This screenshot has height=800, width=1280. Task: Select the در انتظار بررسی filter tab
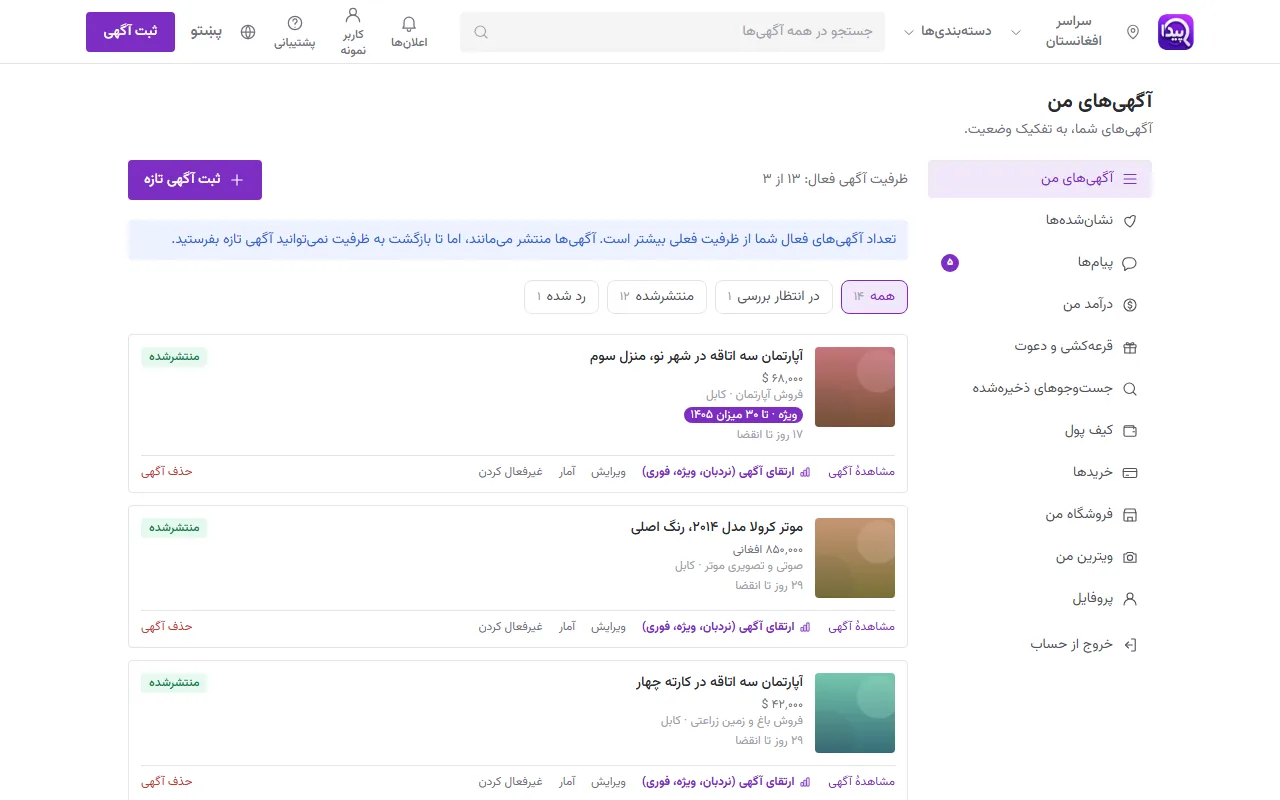click(x=773, y=297)
